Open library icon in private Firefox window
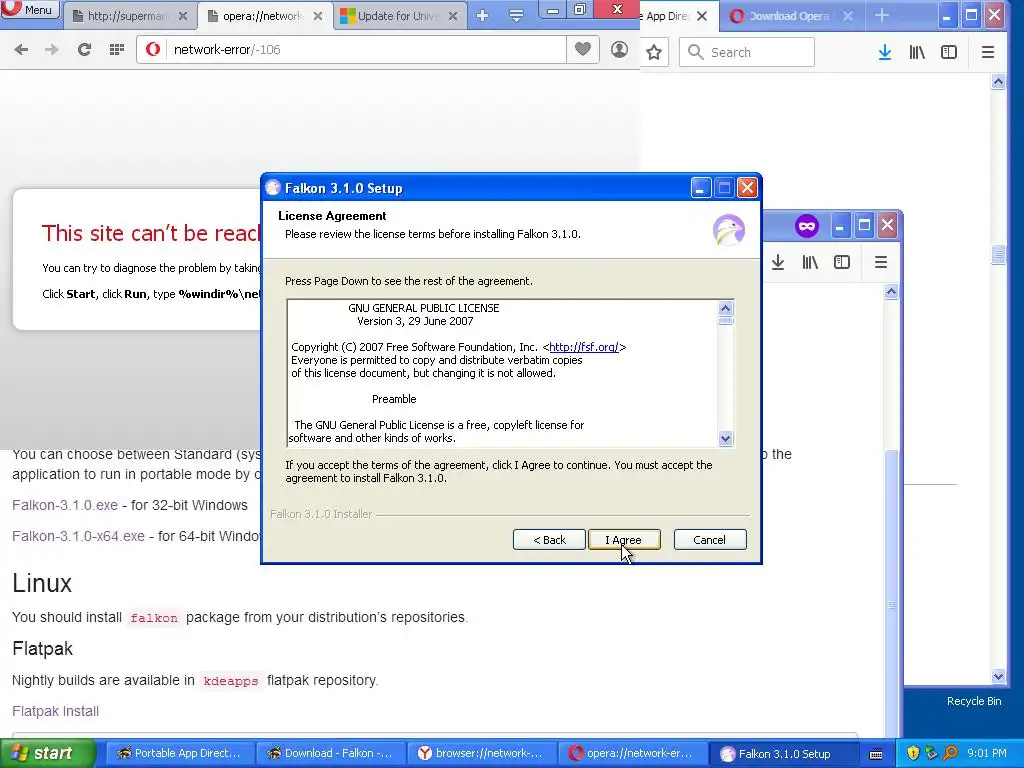Viewport: 1024px width, 768px height. [x=810, y=263]
